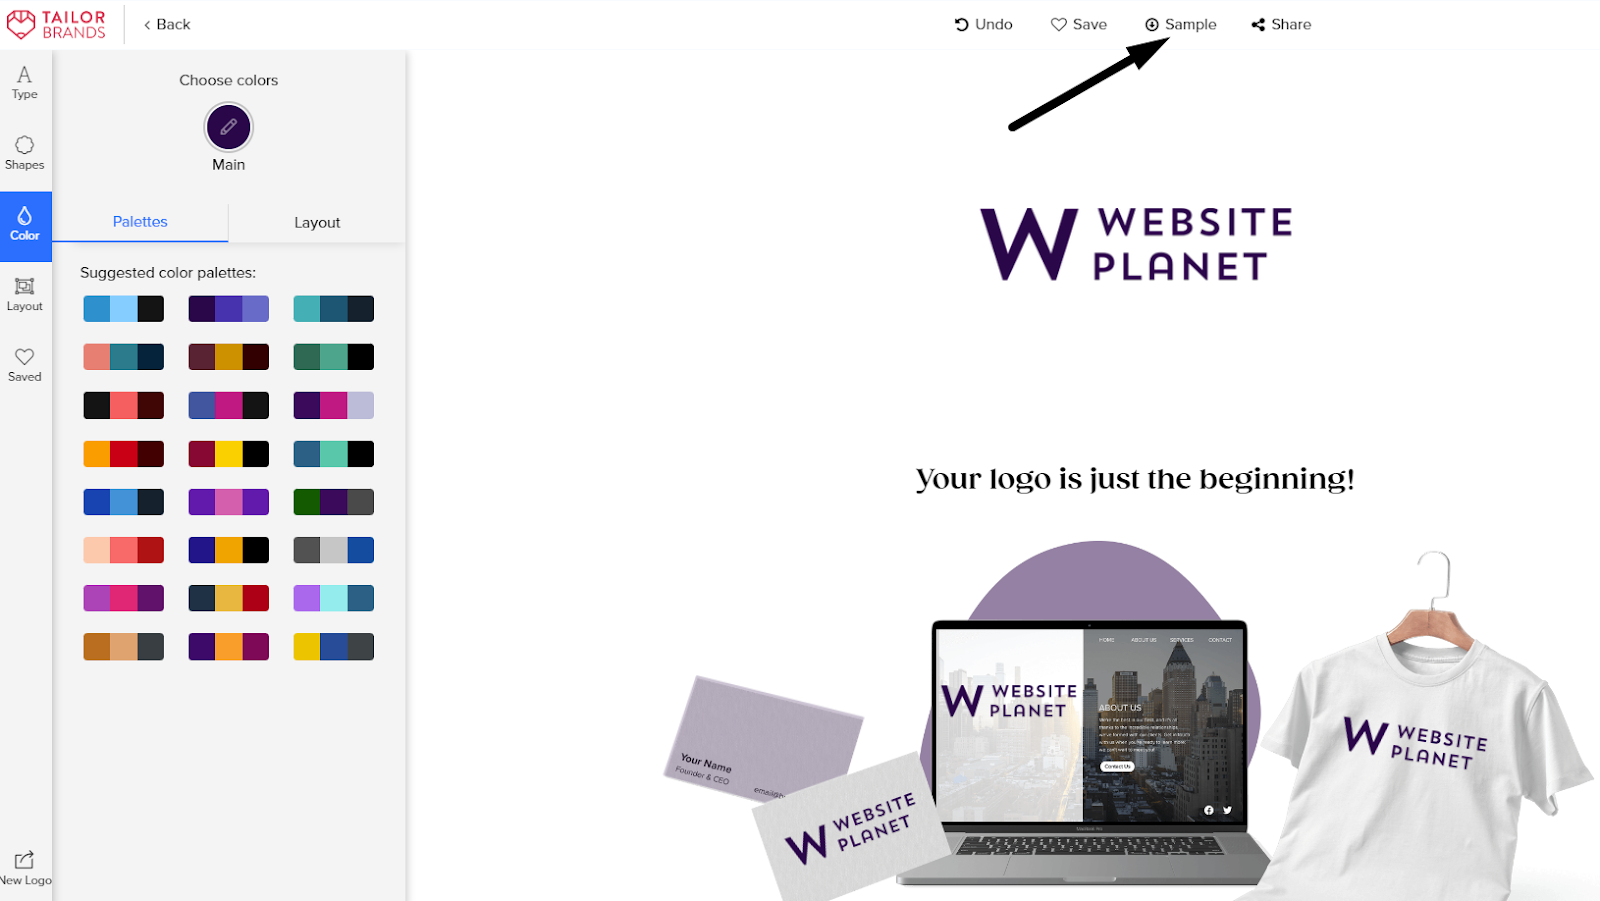
Task: Open the Type panel in the sidebar
Action: 25,83
